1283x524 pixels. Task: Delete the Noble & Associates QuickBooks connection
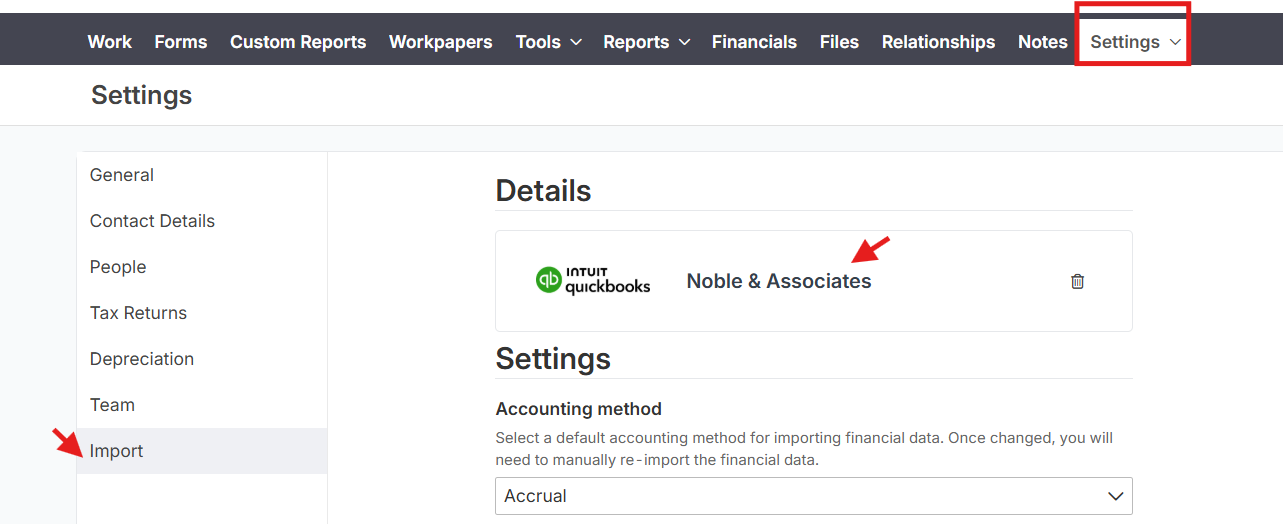point(1077,281)
